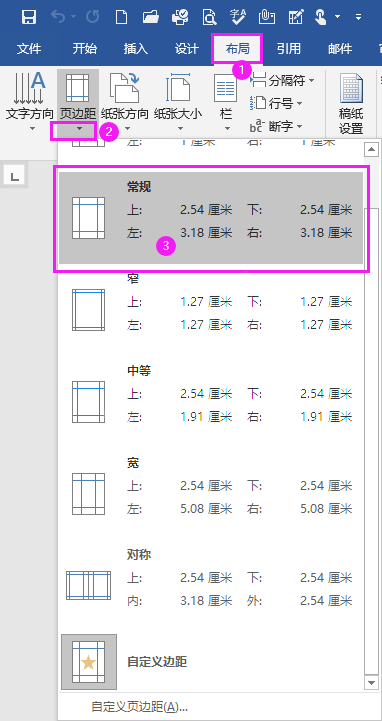Choose the 窄 narrow margin preset
Image resolution: width=382 pixels, height=721 pixels.
point(211,310)
